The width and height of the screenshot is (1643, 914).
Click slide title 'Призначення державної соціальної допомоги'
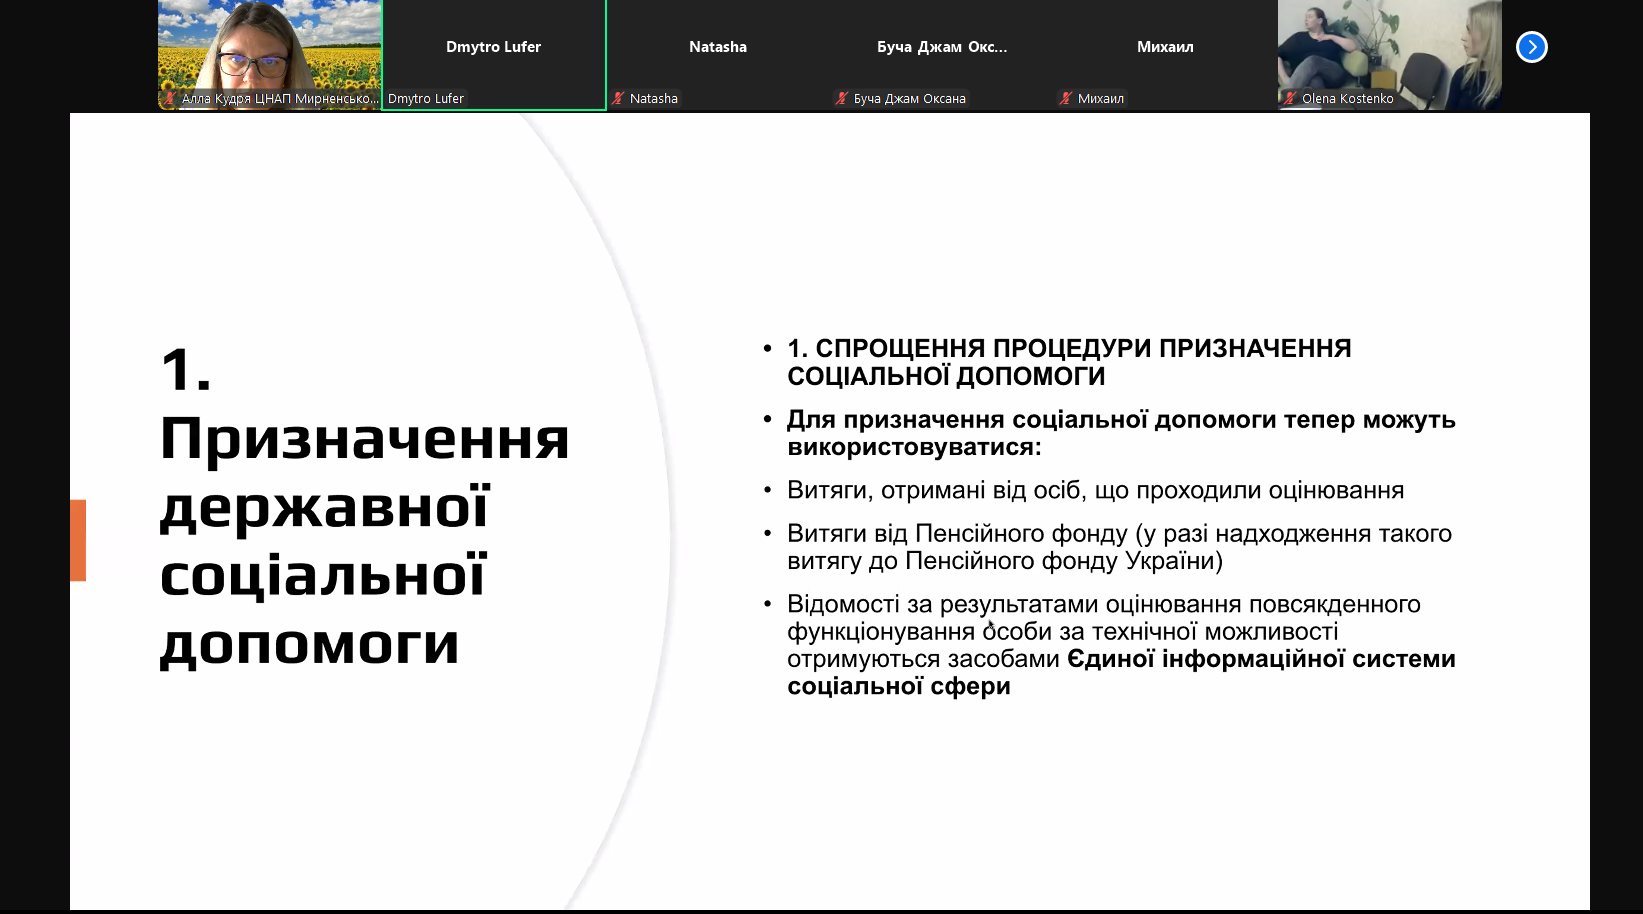point(364,540)
